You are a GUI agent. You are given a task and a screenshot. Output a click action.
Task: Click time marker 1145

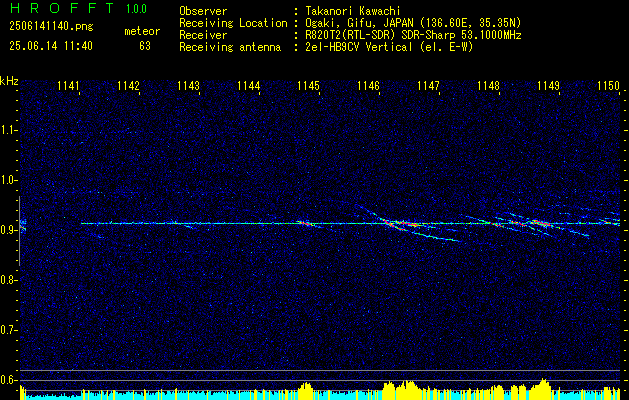pos(308,86)
